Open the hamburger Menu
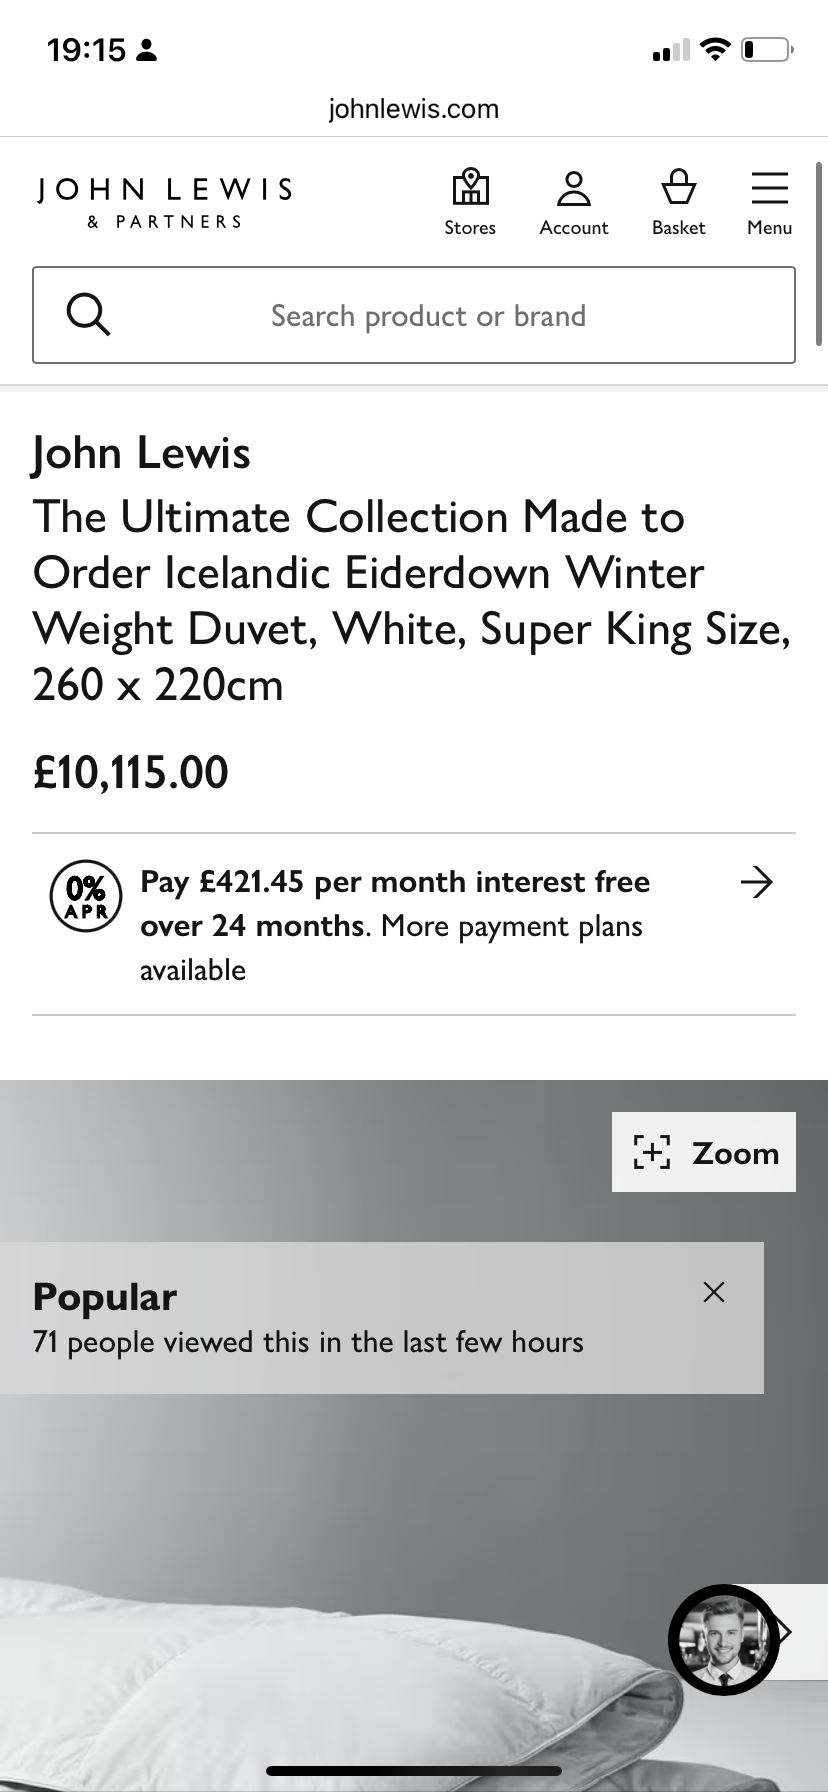828x1792 pixels. click(x=769, y=203)
